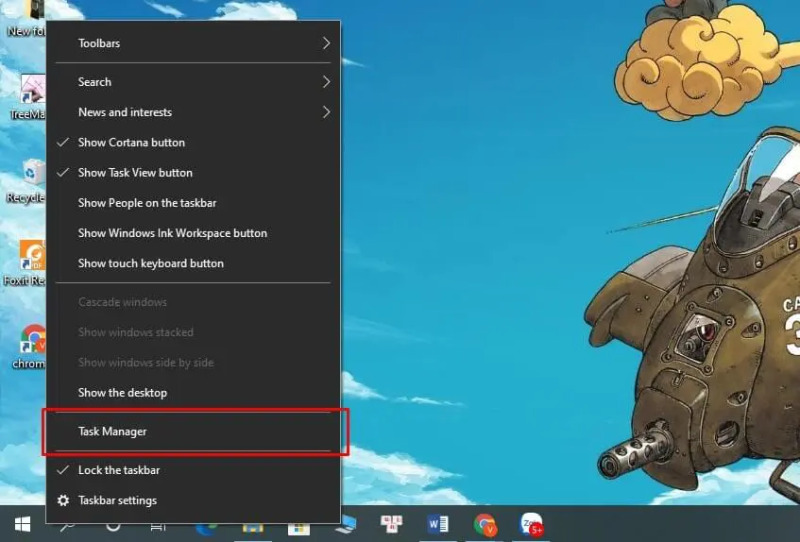Open the Windows Start button

(x=22, y=524)
